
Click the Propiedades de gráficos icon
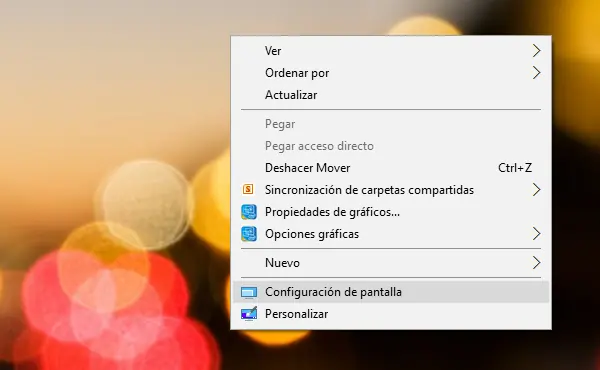click(x=249, y=212)
